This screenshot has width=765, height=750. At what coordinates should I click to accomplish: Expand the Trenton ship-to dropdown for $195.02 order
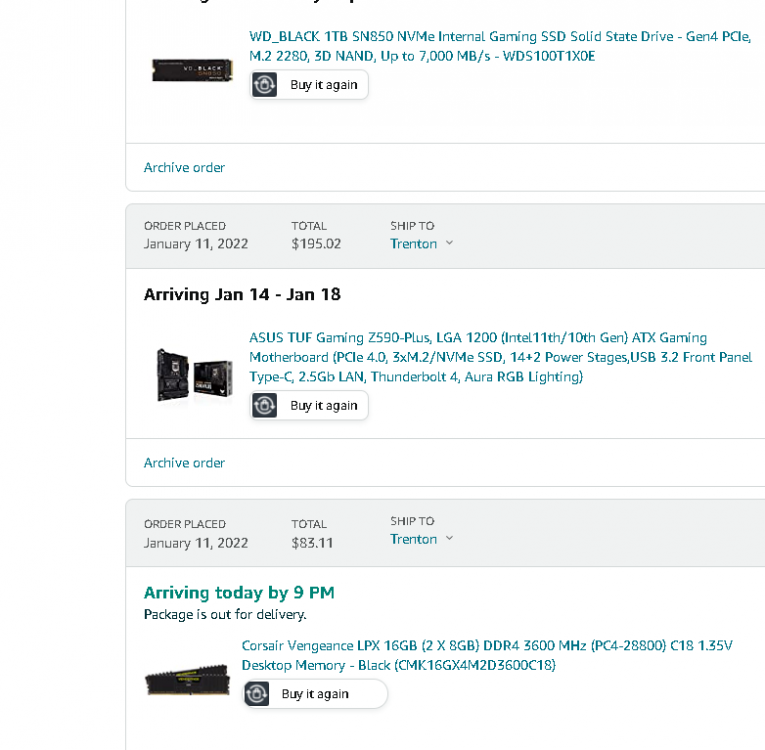click(x=422, y=243)
